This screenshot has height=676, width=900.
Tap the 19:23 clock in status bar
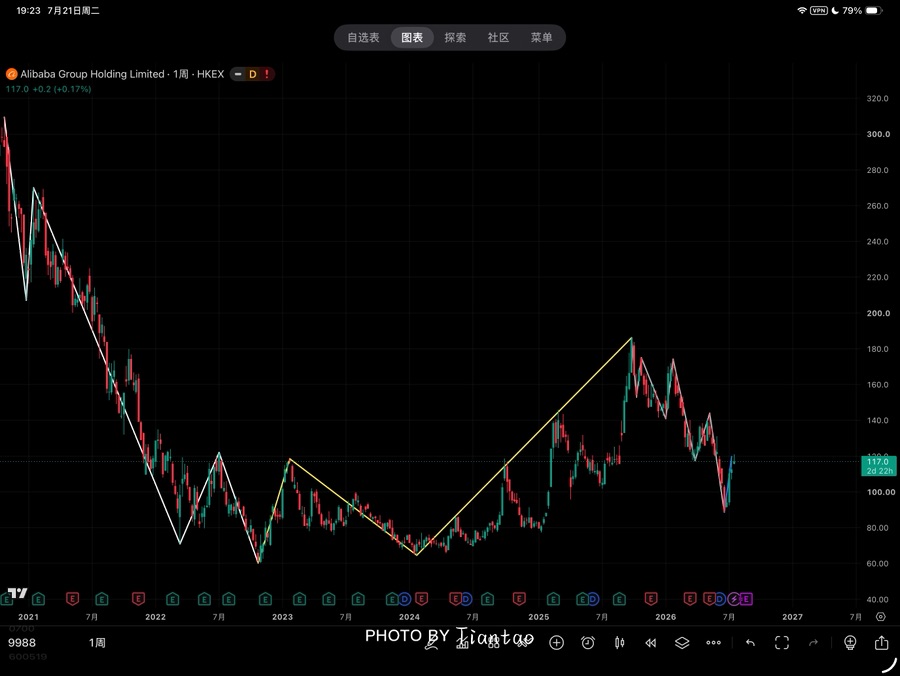[x=28, y=10]
